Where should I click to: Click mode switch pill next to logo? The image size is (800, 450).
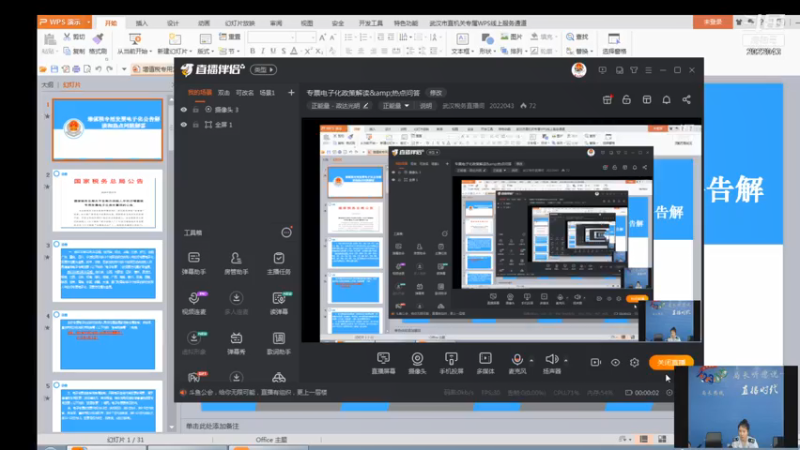(264, 70)
